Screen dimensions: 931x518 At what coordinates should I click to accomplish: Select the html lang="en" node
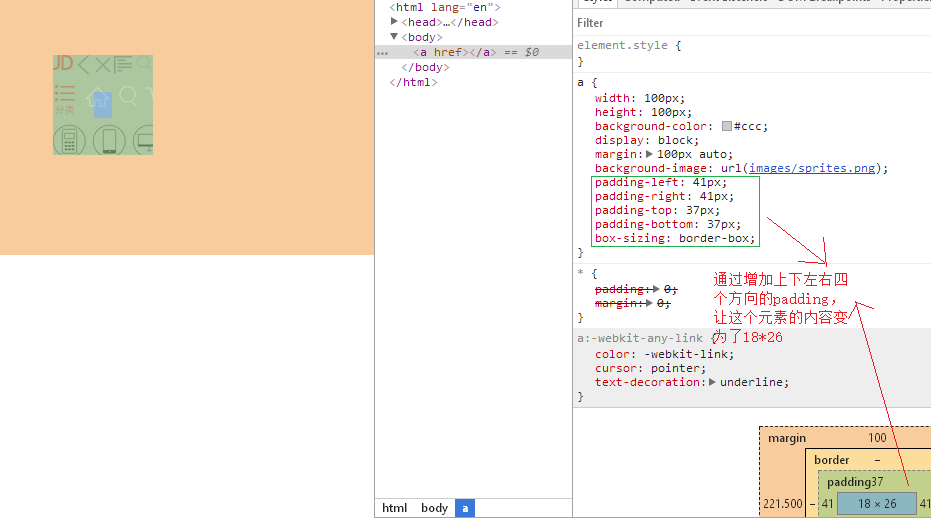point(445,7)
